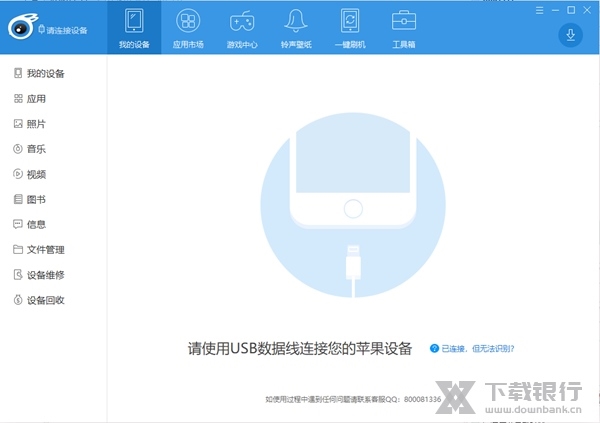Open 设备回收 in the sidebar

(39, 300)
